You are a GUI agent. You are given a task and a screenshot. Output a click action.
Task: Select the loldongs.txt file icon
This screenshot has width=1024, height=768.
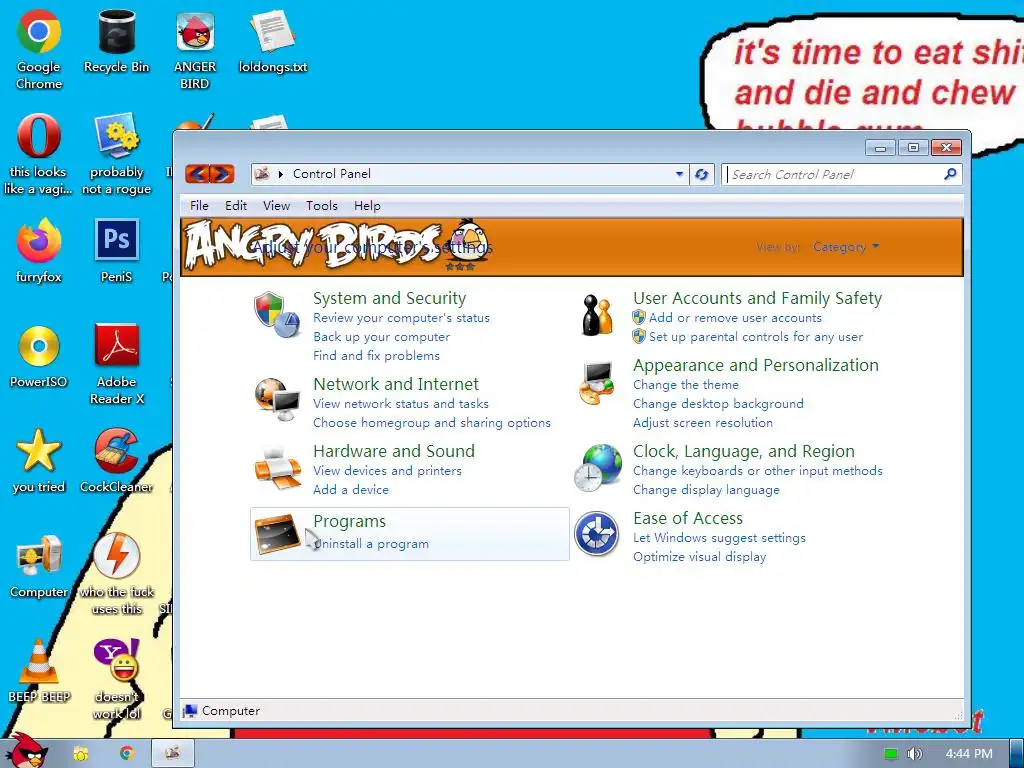point(272,40)
